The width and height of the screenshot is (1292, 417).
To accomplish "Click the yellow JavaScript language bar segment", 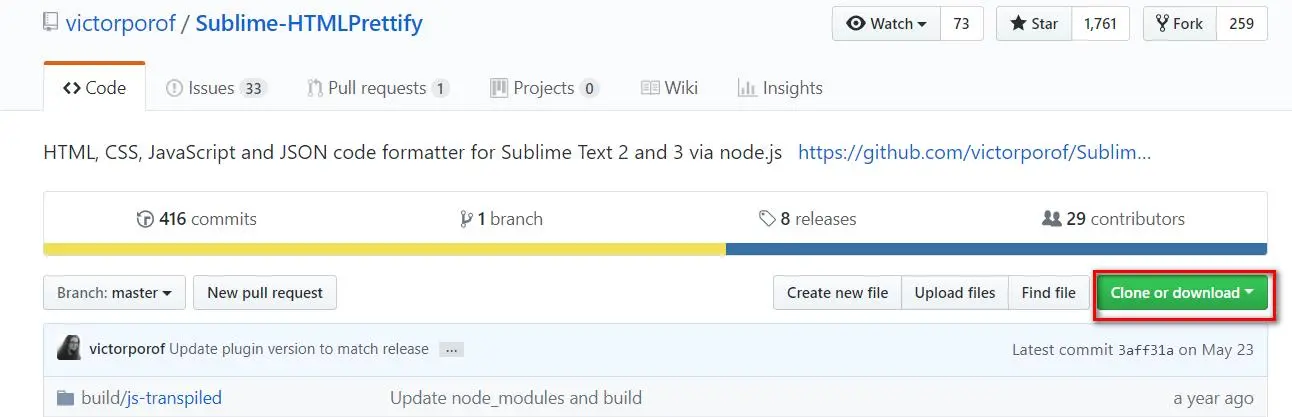I will [x=385, y=249].
